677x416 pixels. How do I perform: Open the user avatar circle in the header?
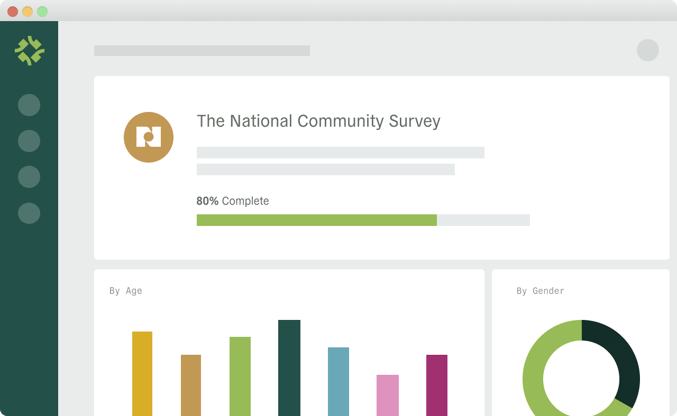point(648,50)
